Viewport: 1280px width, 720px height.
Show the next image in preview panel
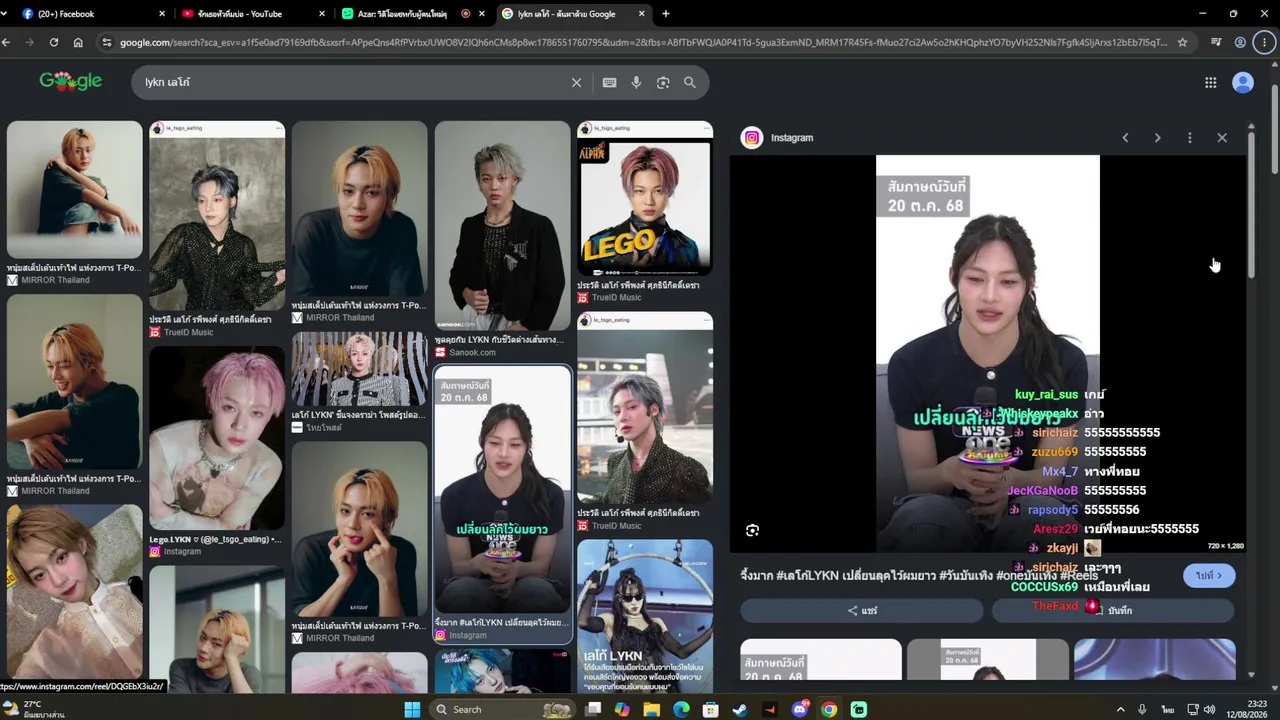point(1157,138)
